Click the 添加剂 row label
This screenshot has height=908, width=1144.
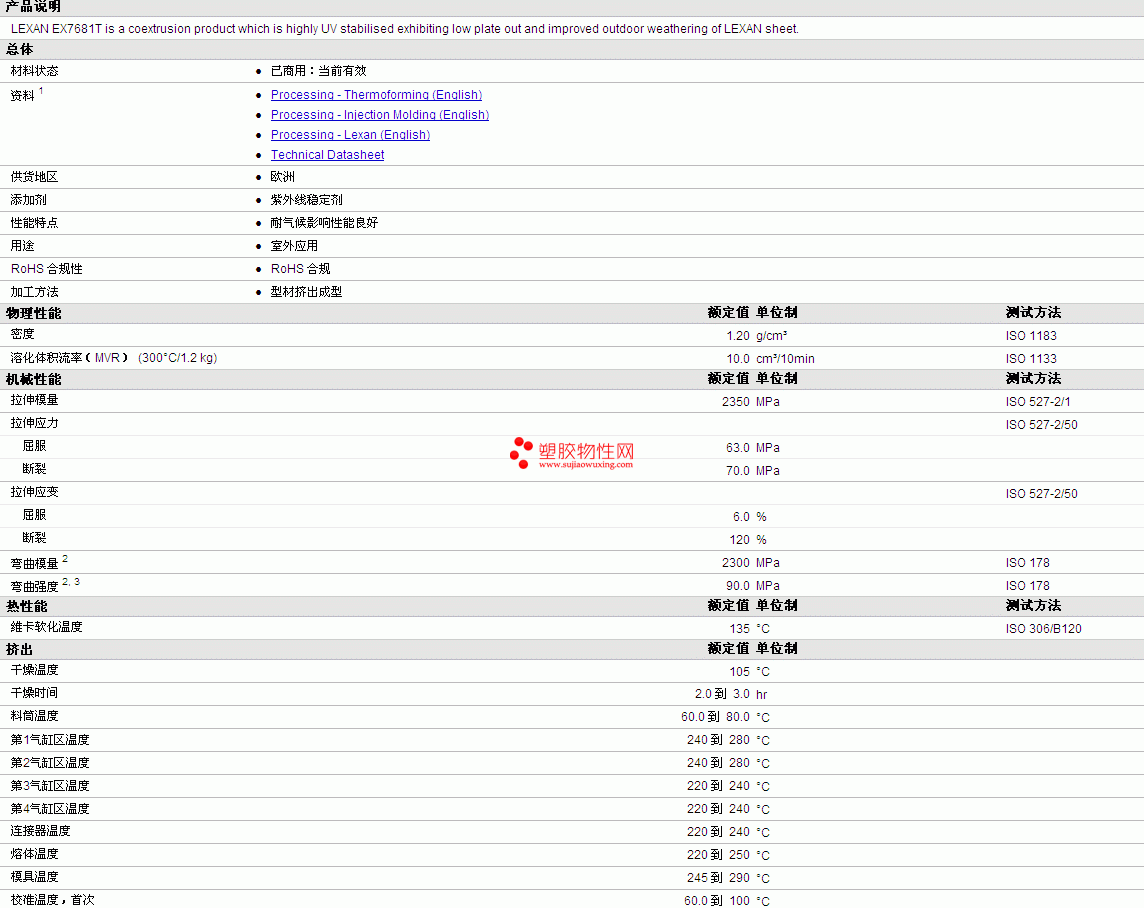point(28,200)
